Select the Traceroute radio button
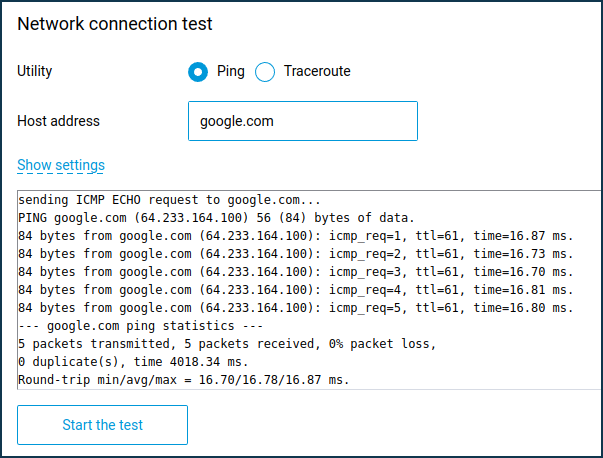The width and height of the screenshot is (603, 458). (x=265, y=72)
